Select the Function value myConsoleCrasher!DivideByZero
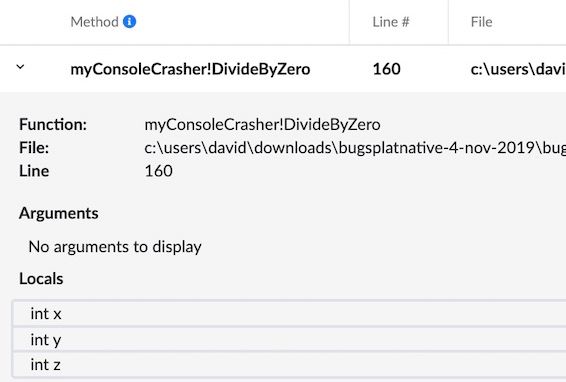This screenshot has height=382, width=566. pos(262,125)
